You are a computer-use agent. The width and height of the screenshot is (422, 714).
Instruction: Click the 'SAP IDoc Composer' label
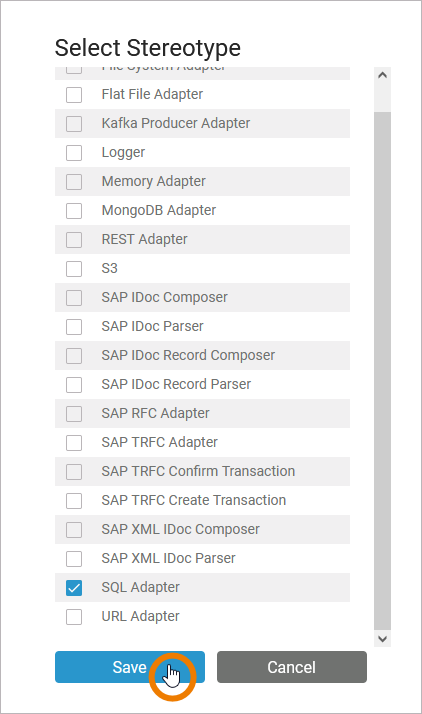pos(164,297)
